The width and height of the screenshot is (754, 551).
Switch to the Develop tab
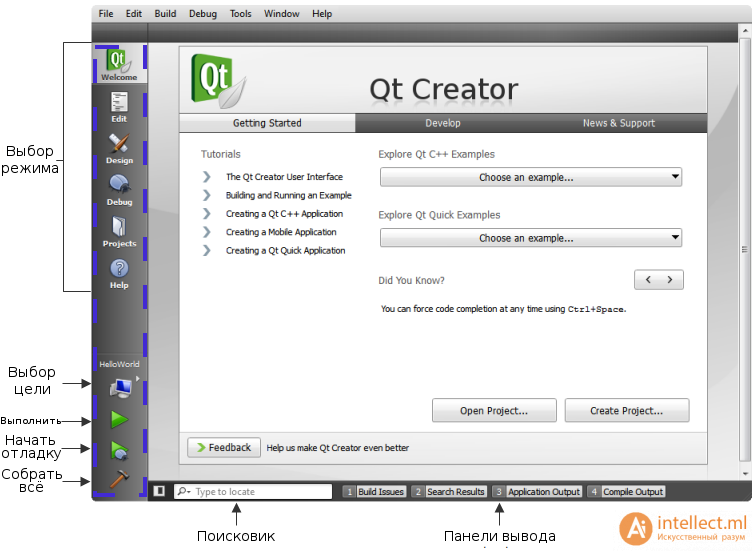pyautogui.click(x=443, y=123)
